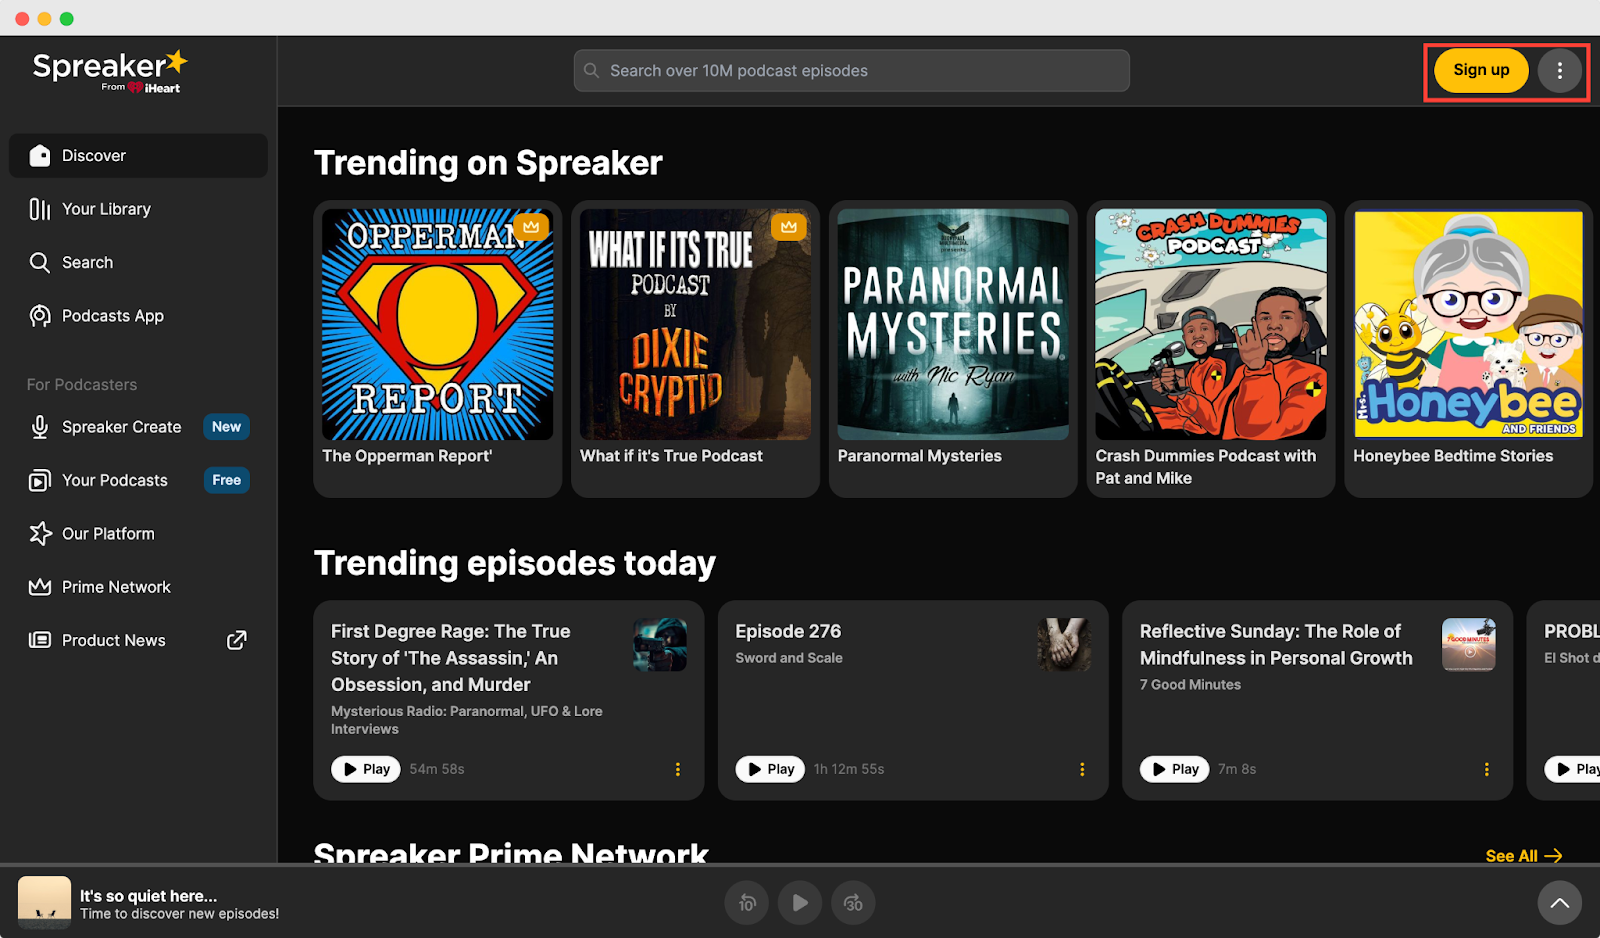Click The Opperman Report' title

[x=407, y=456]
